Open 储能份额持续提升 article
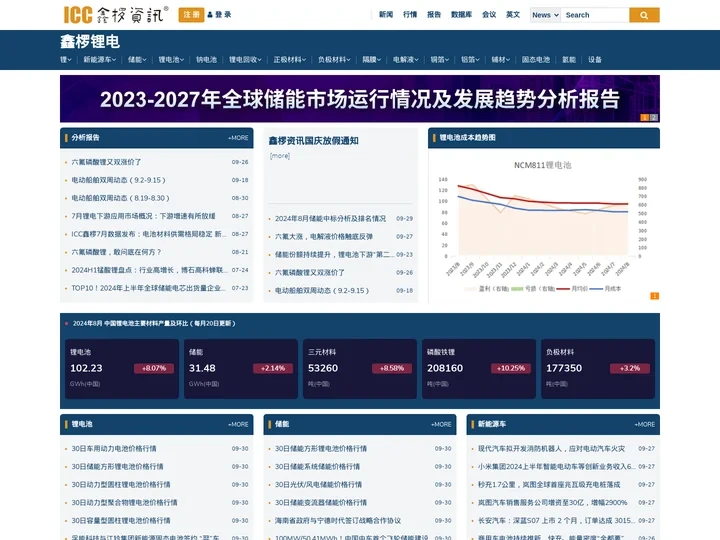 tap(334, 254)
